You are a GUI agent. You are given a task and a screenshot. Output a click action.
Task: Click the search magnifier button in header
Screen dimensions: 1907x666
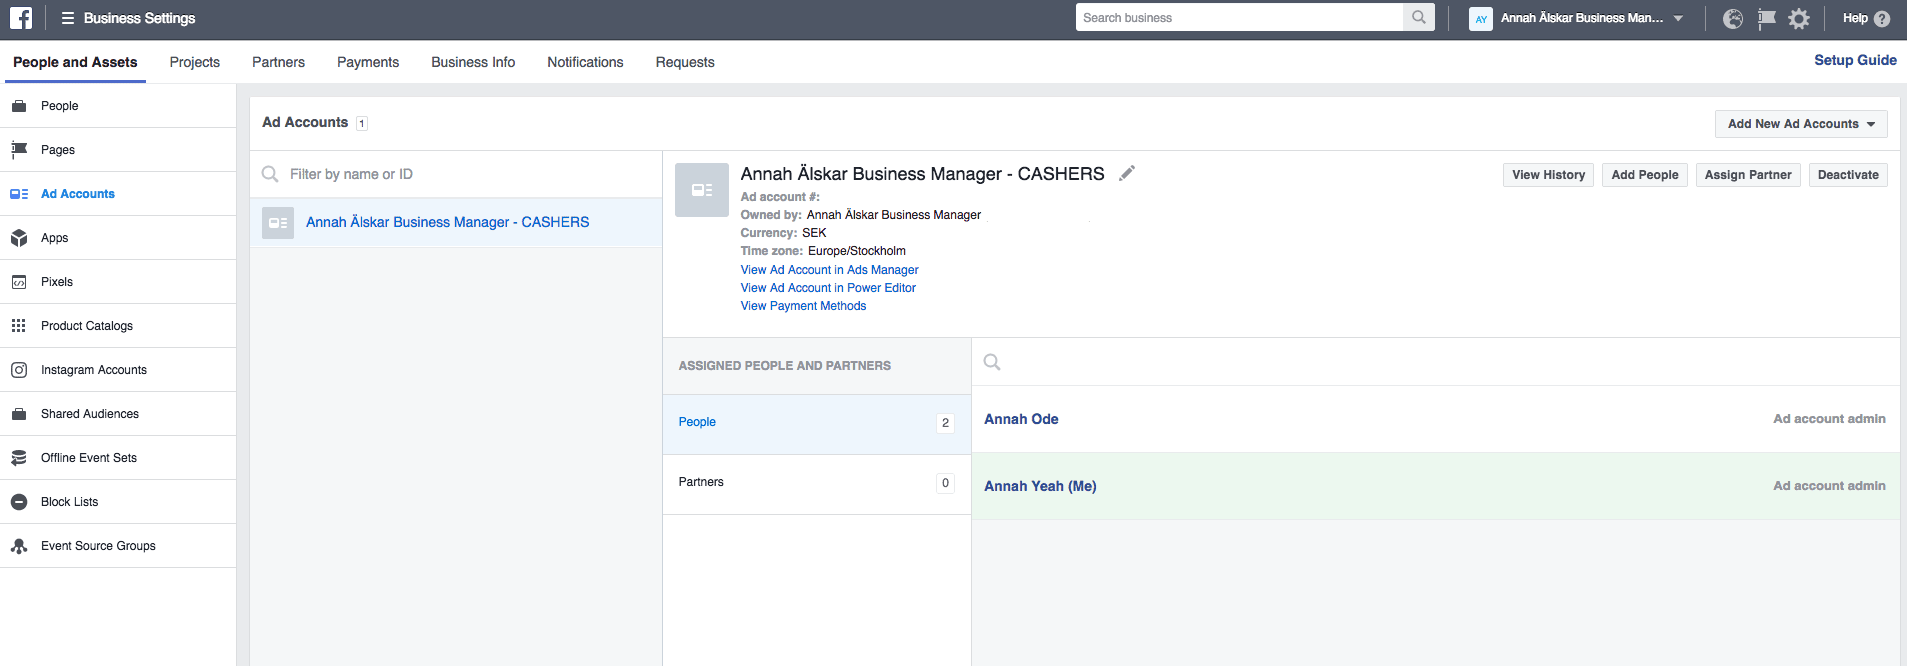1418,18
